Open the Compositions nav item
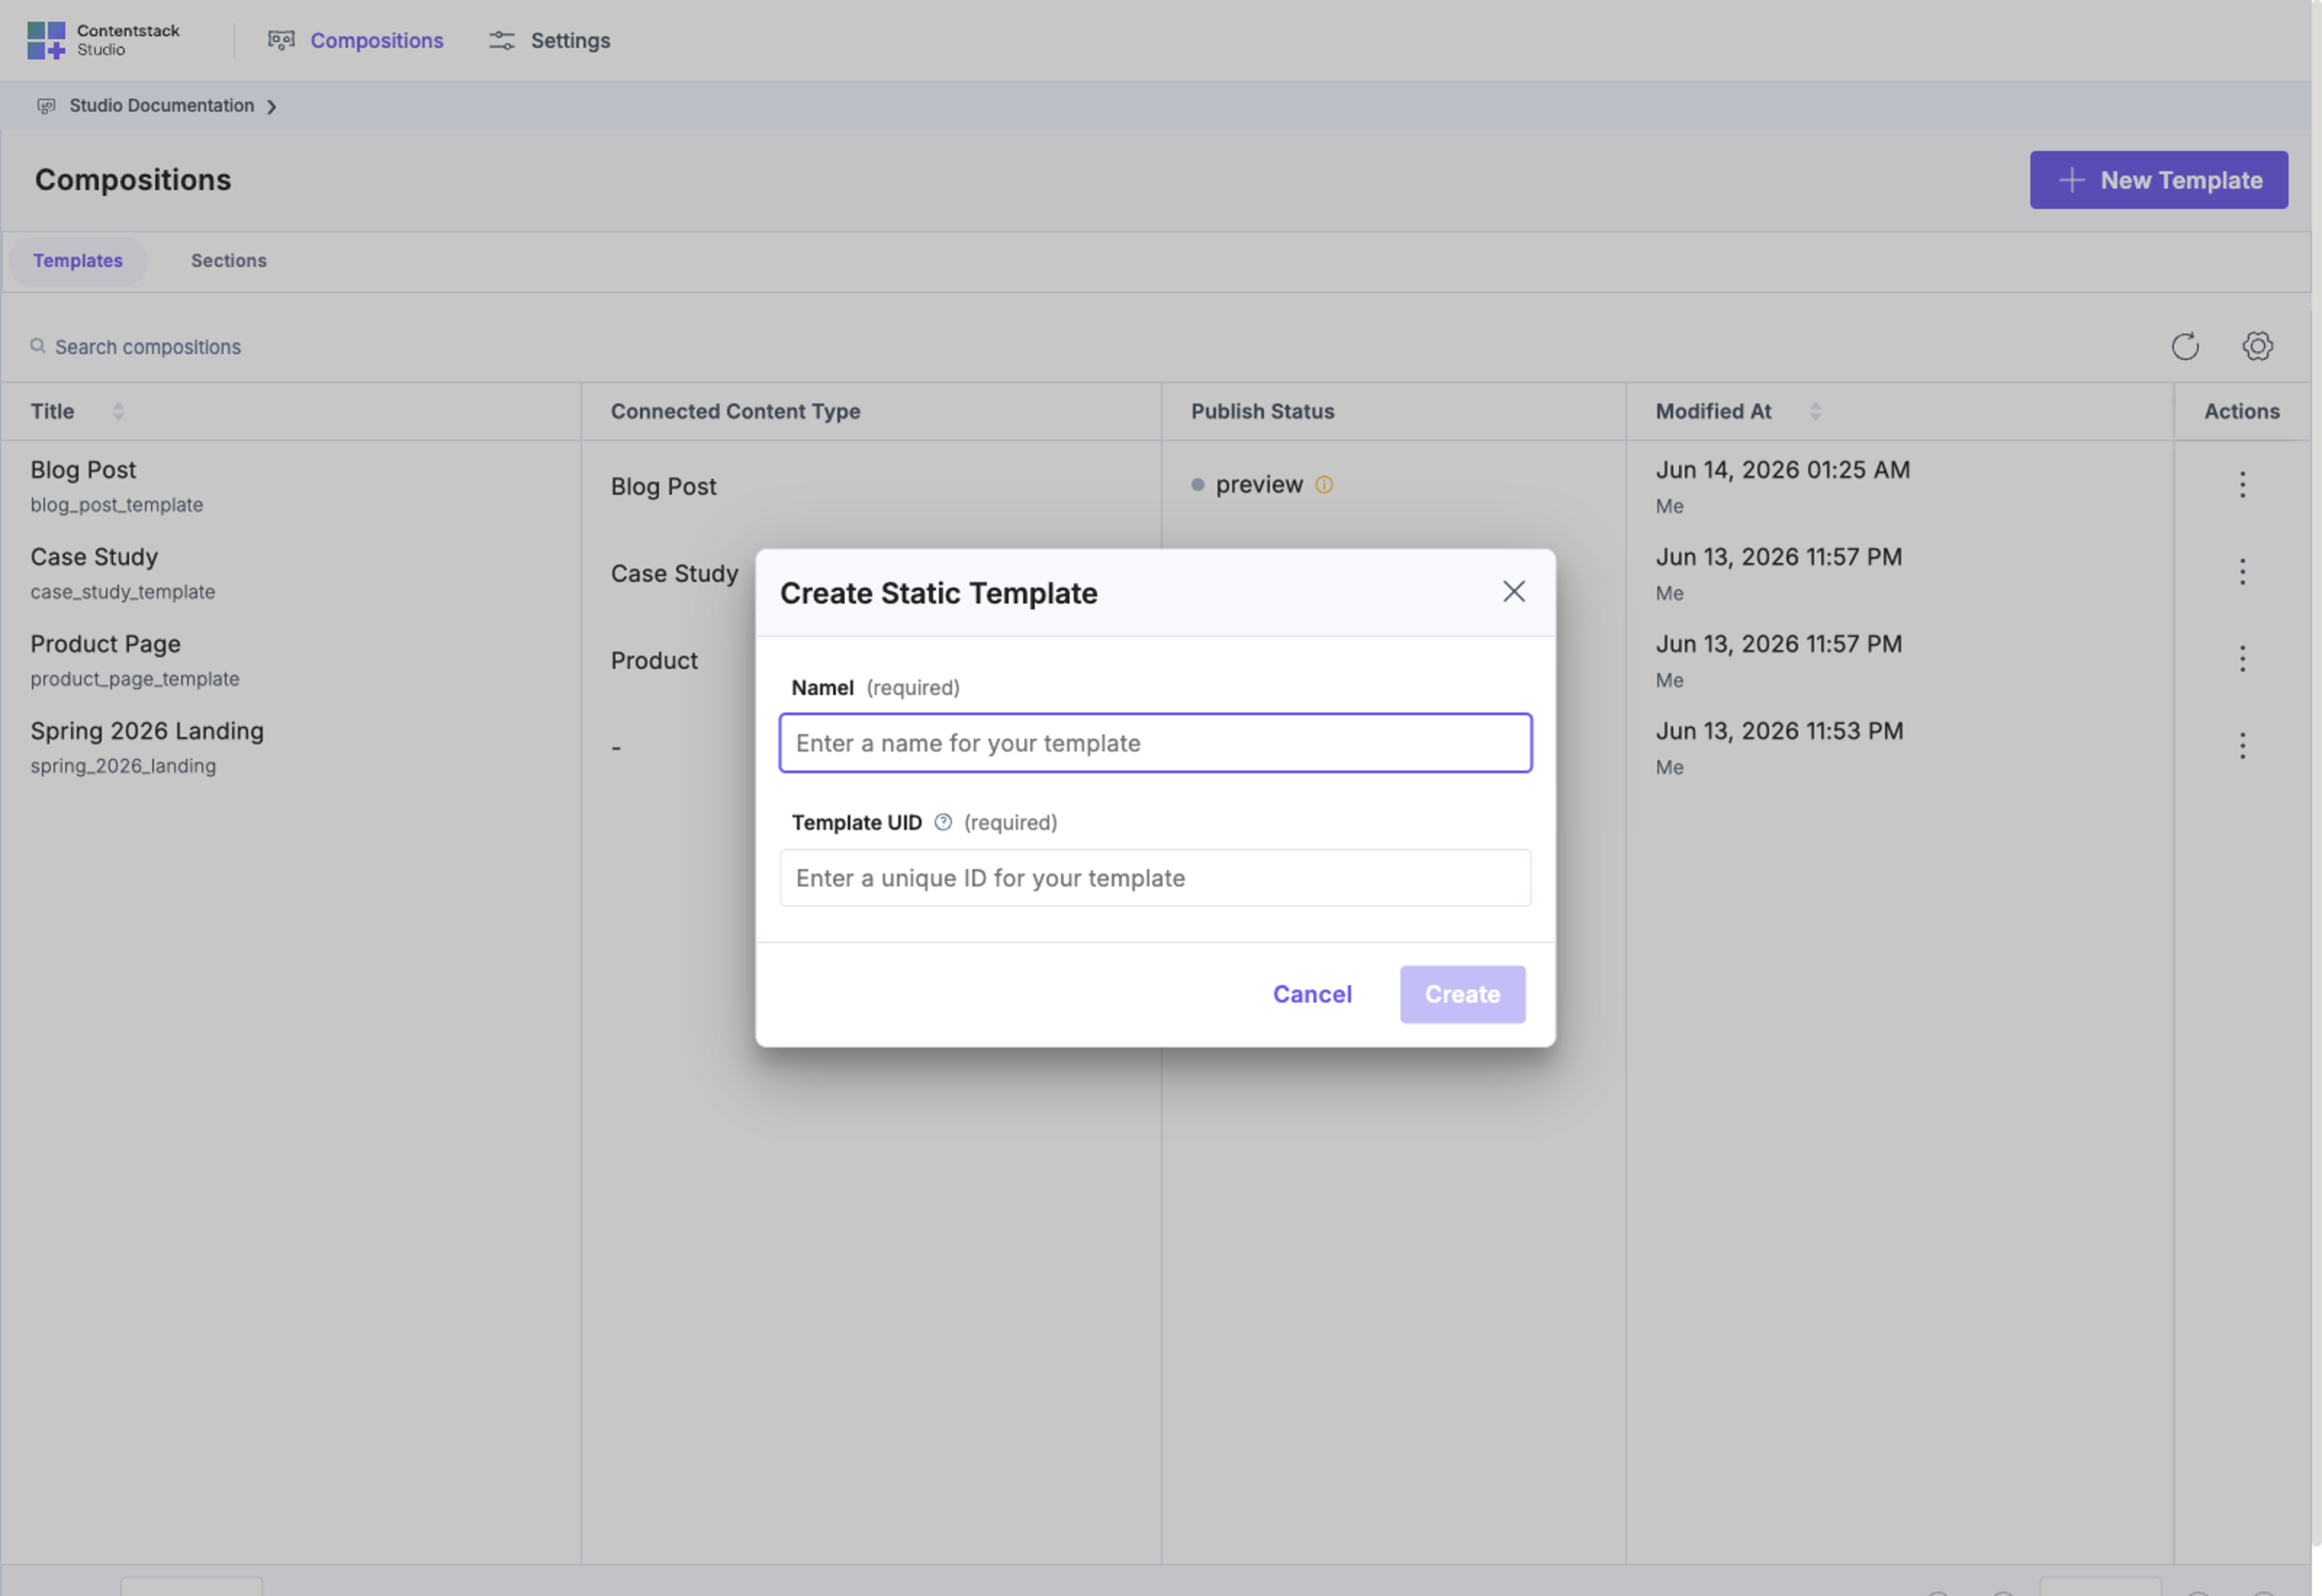The width and height of the screenshot is (2322, 1596). point(355,40)
